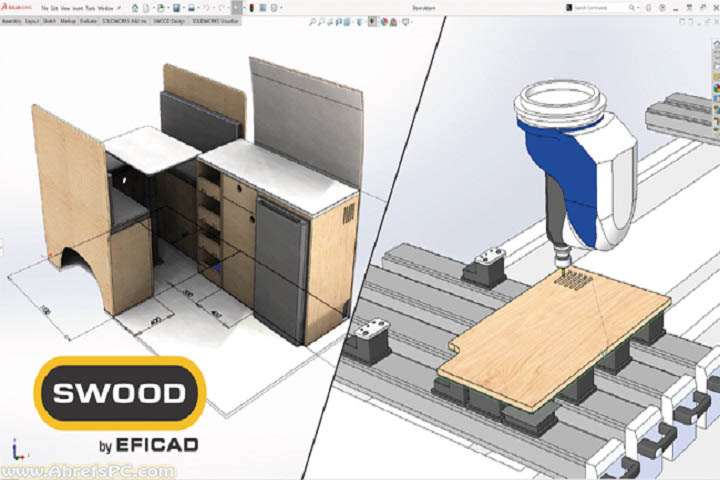Expand the search type dropdown arrow
Image resolution: width=720 pixels, height=480 pixels.
(638, 8)
